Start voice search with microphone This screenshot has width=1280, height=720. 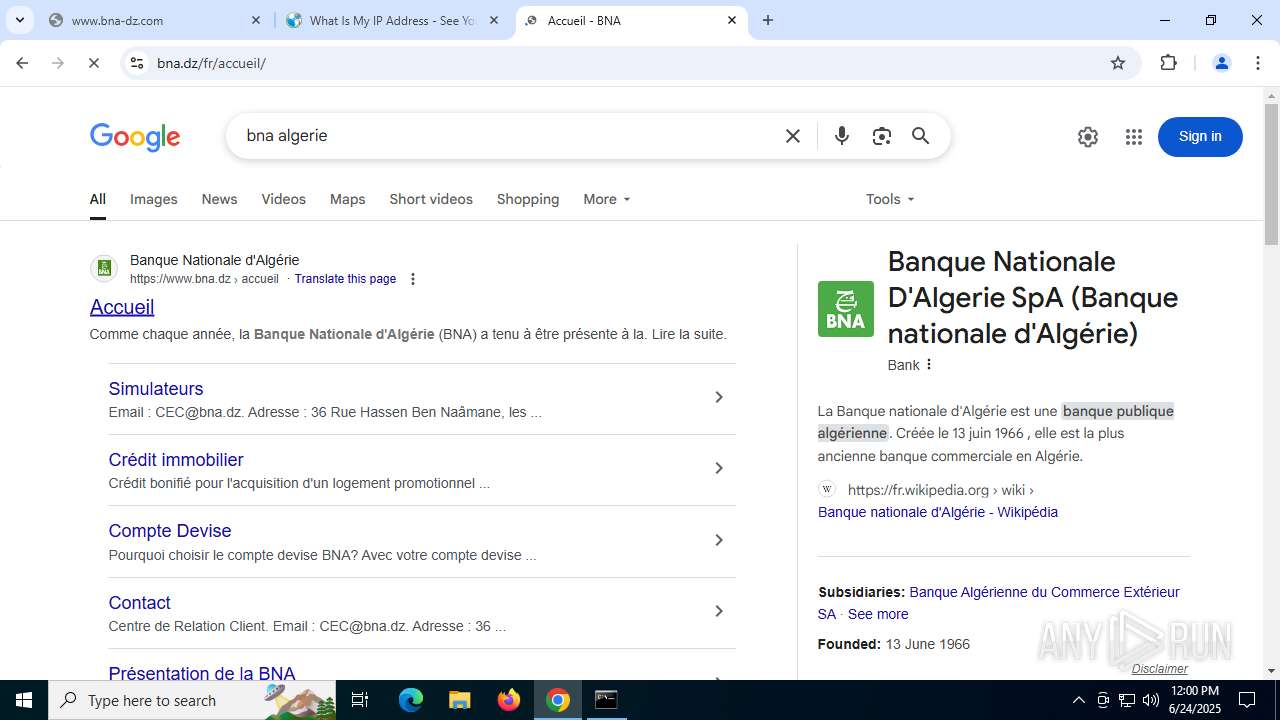[x=842, y=136]
